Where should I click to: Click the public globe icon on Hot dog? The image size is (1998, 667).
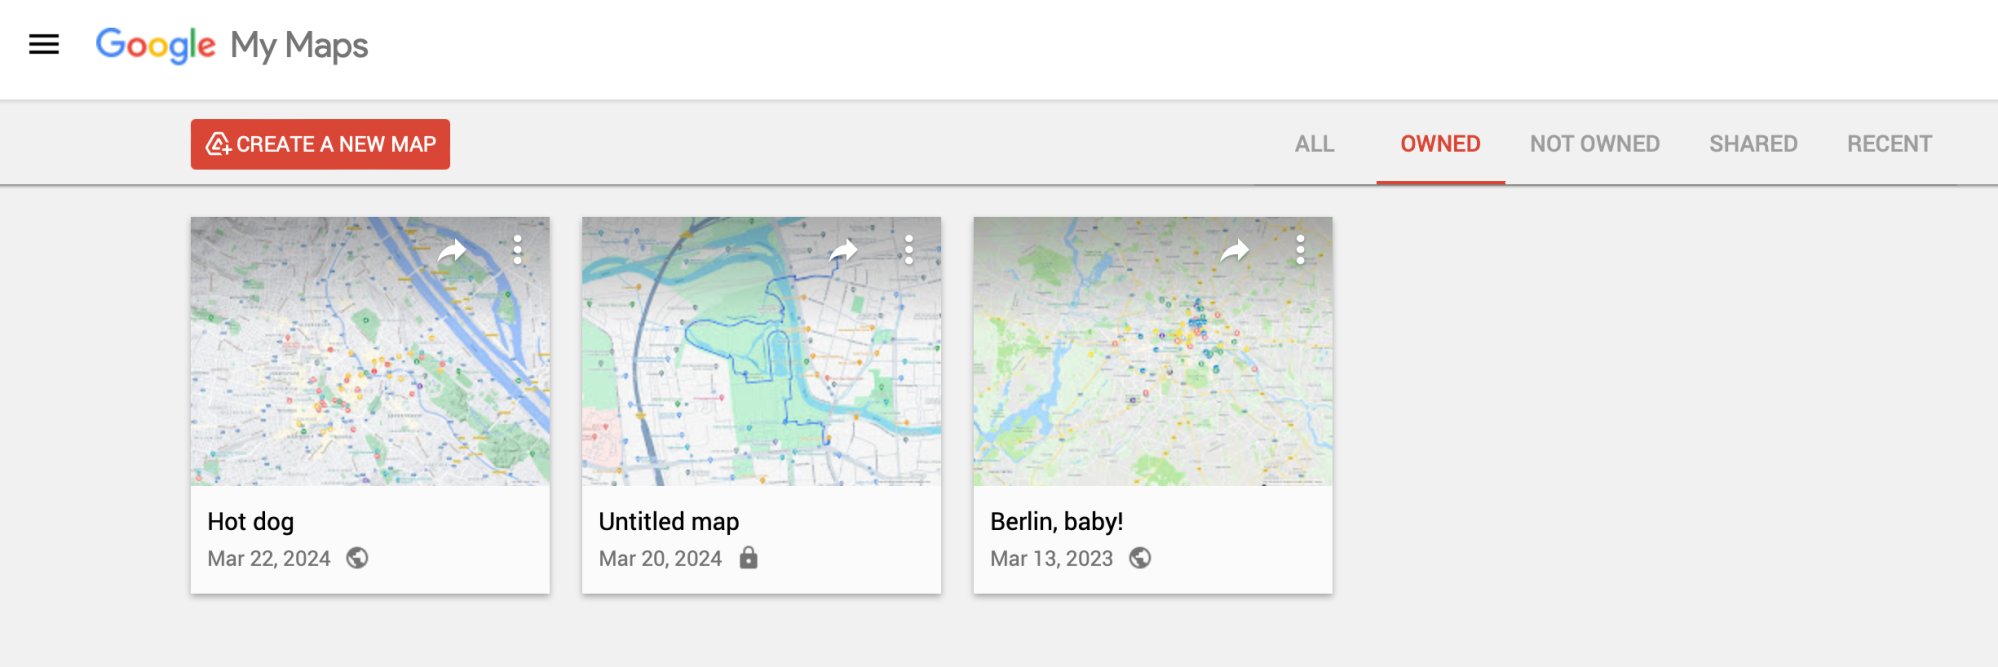point(357,558)
